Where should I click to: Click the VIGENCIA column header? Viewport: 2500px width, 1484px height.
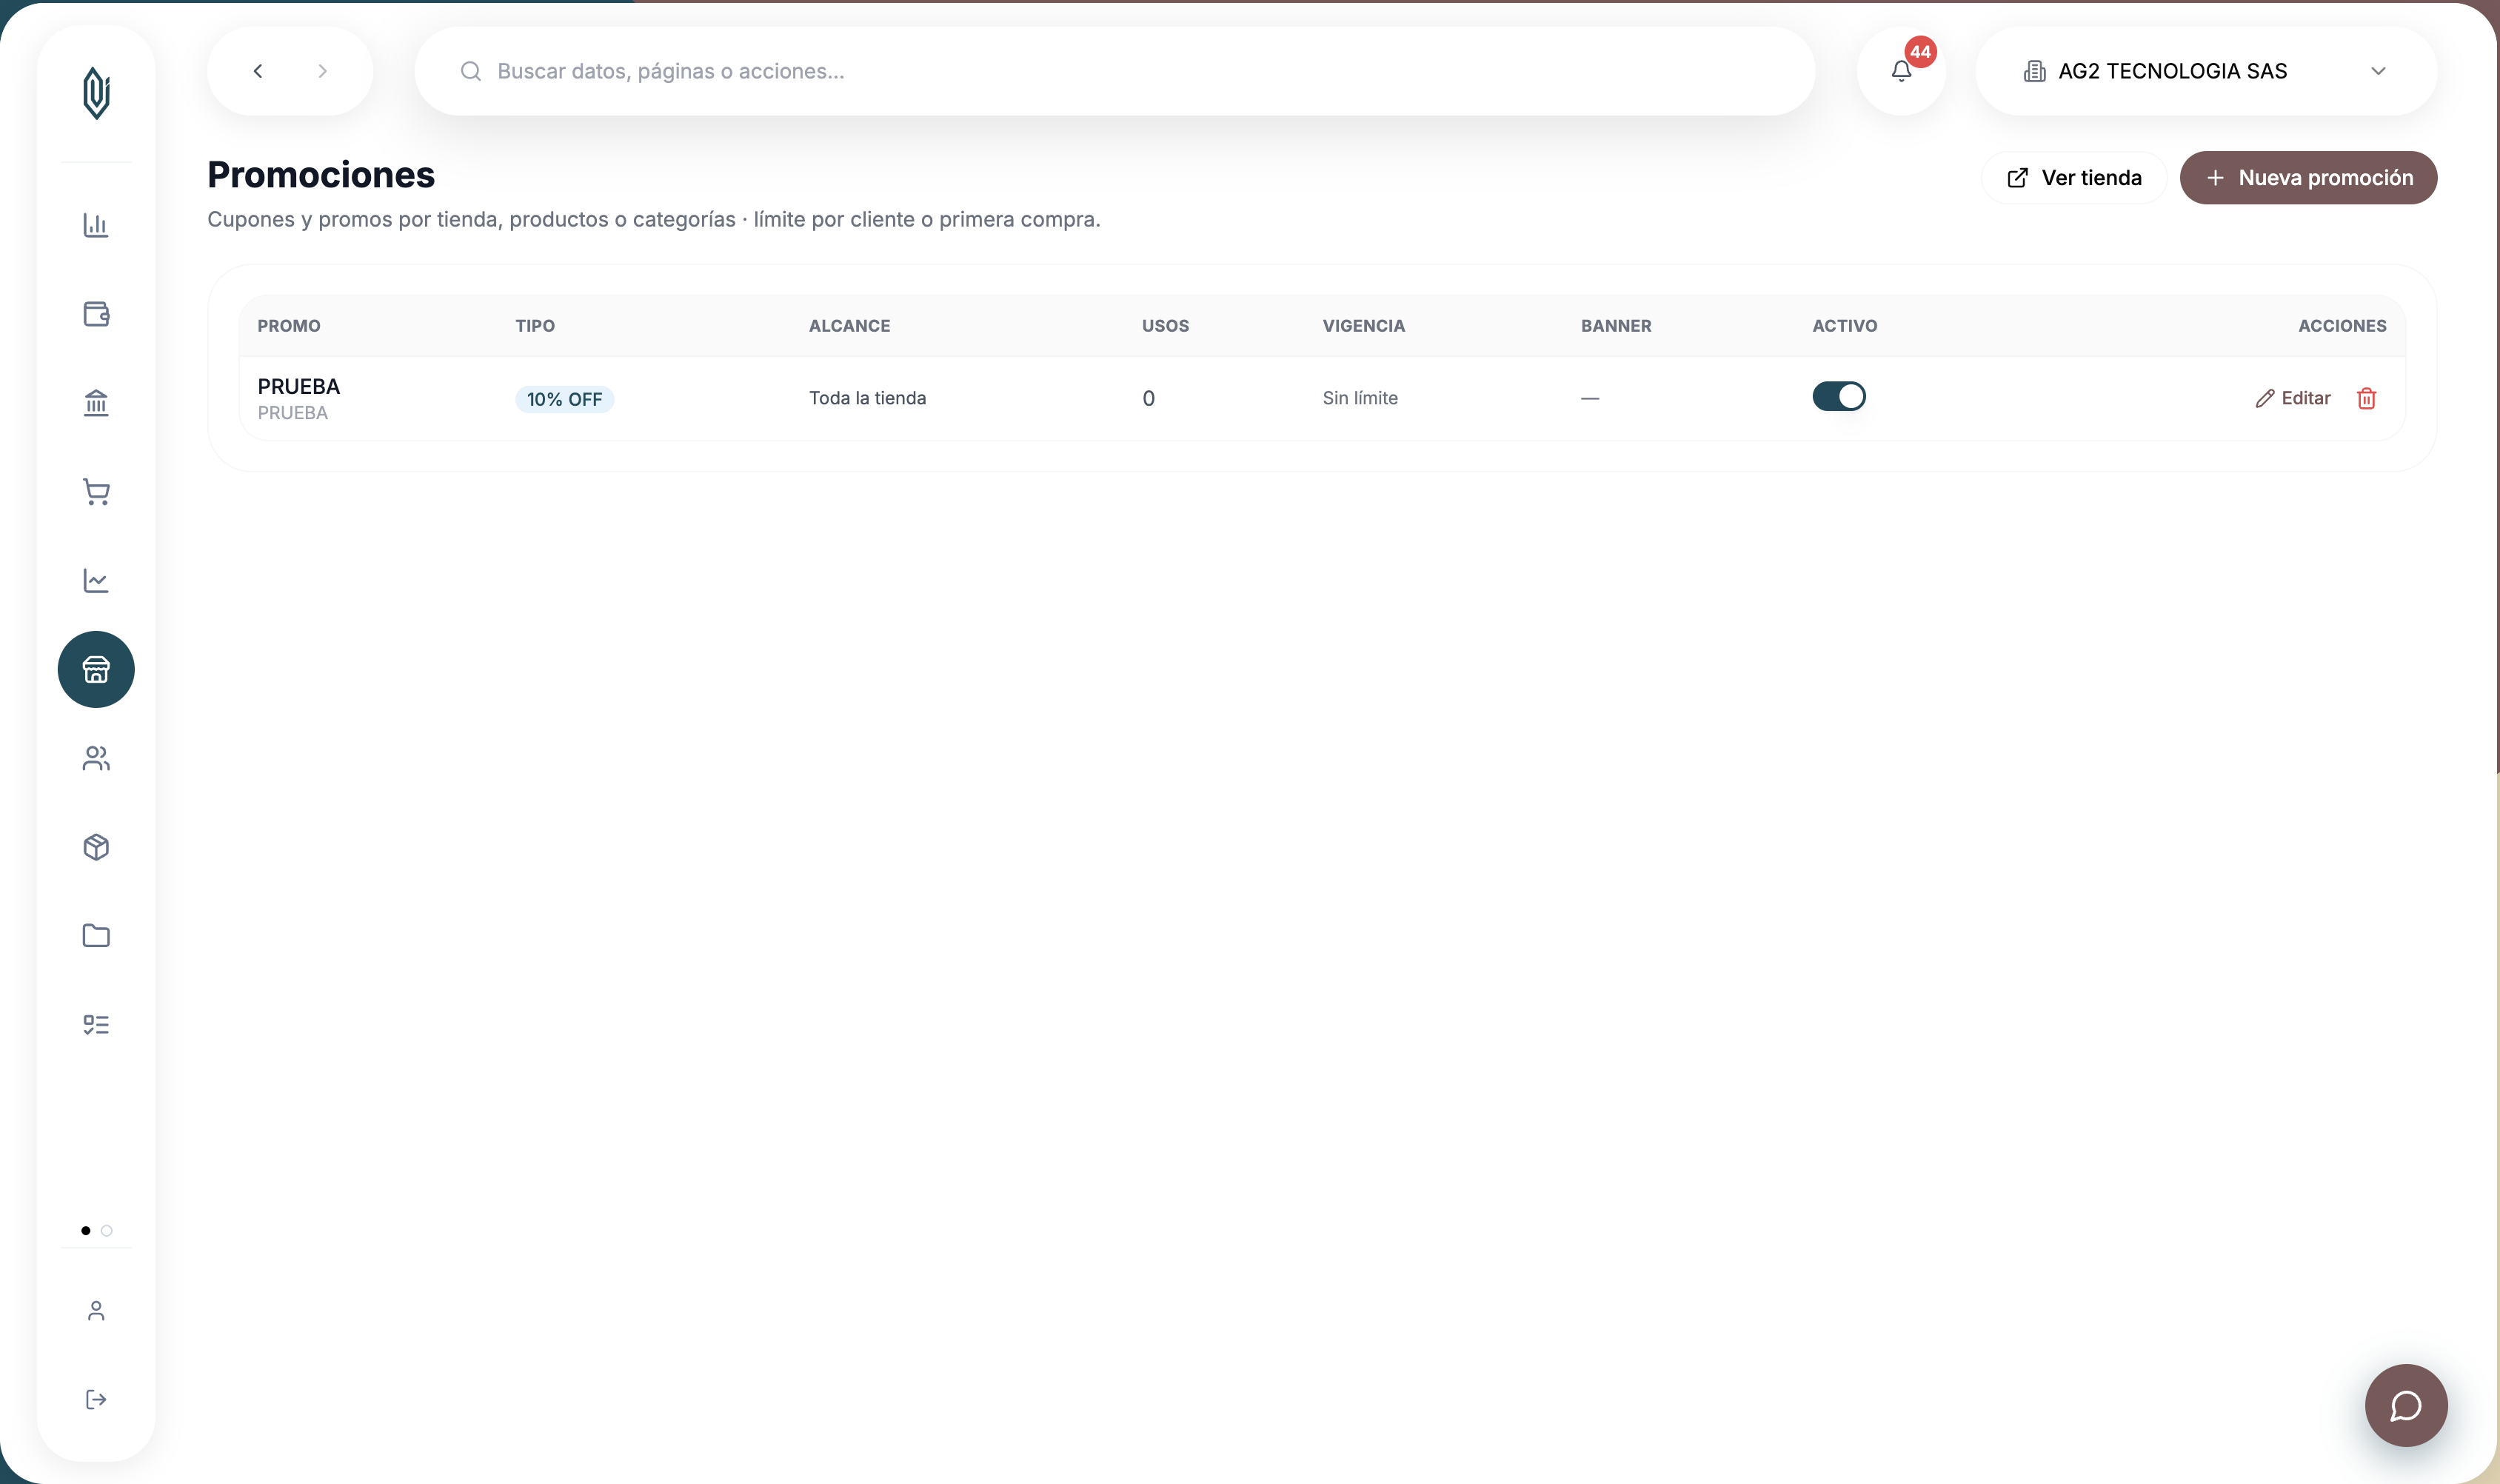coord(1363,326)
